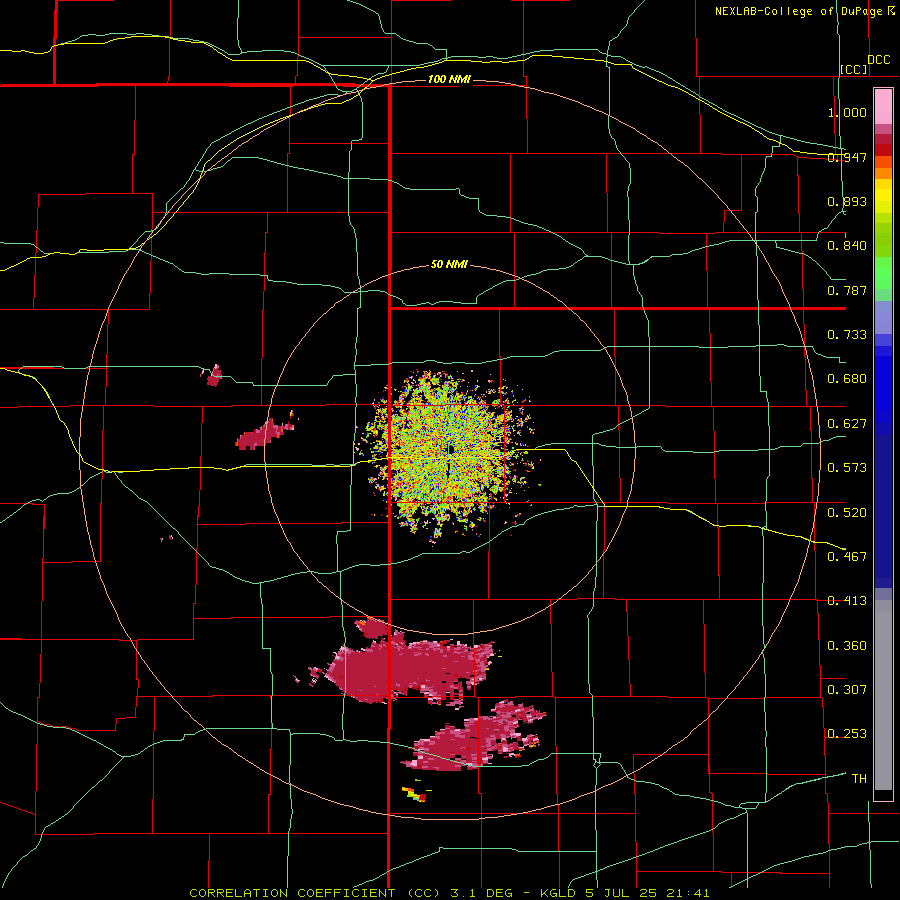Click the 0.520 colorbar value label
Screen dimensions: 900x900
[847, 513]
